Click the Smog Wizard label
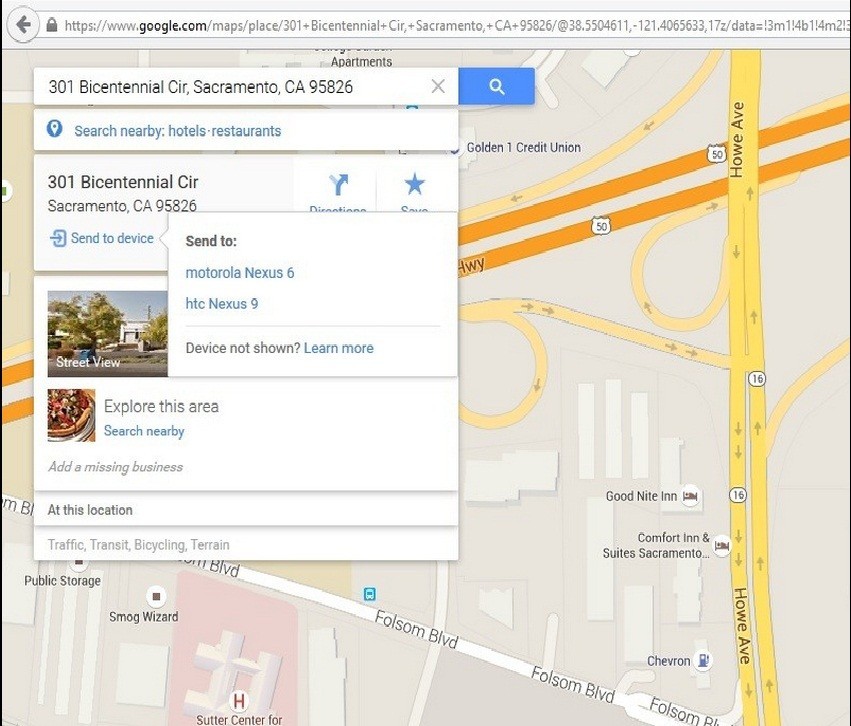The width and height of the screenshot is (851, 726). point(143,617)
